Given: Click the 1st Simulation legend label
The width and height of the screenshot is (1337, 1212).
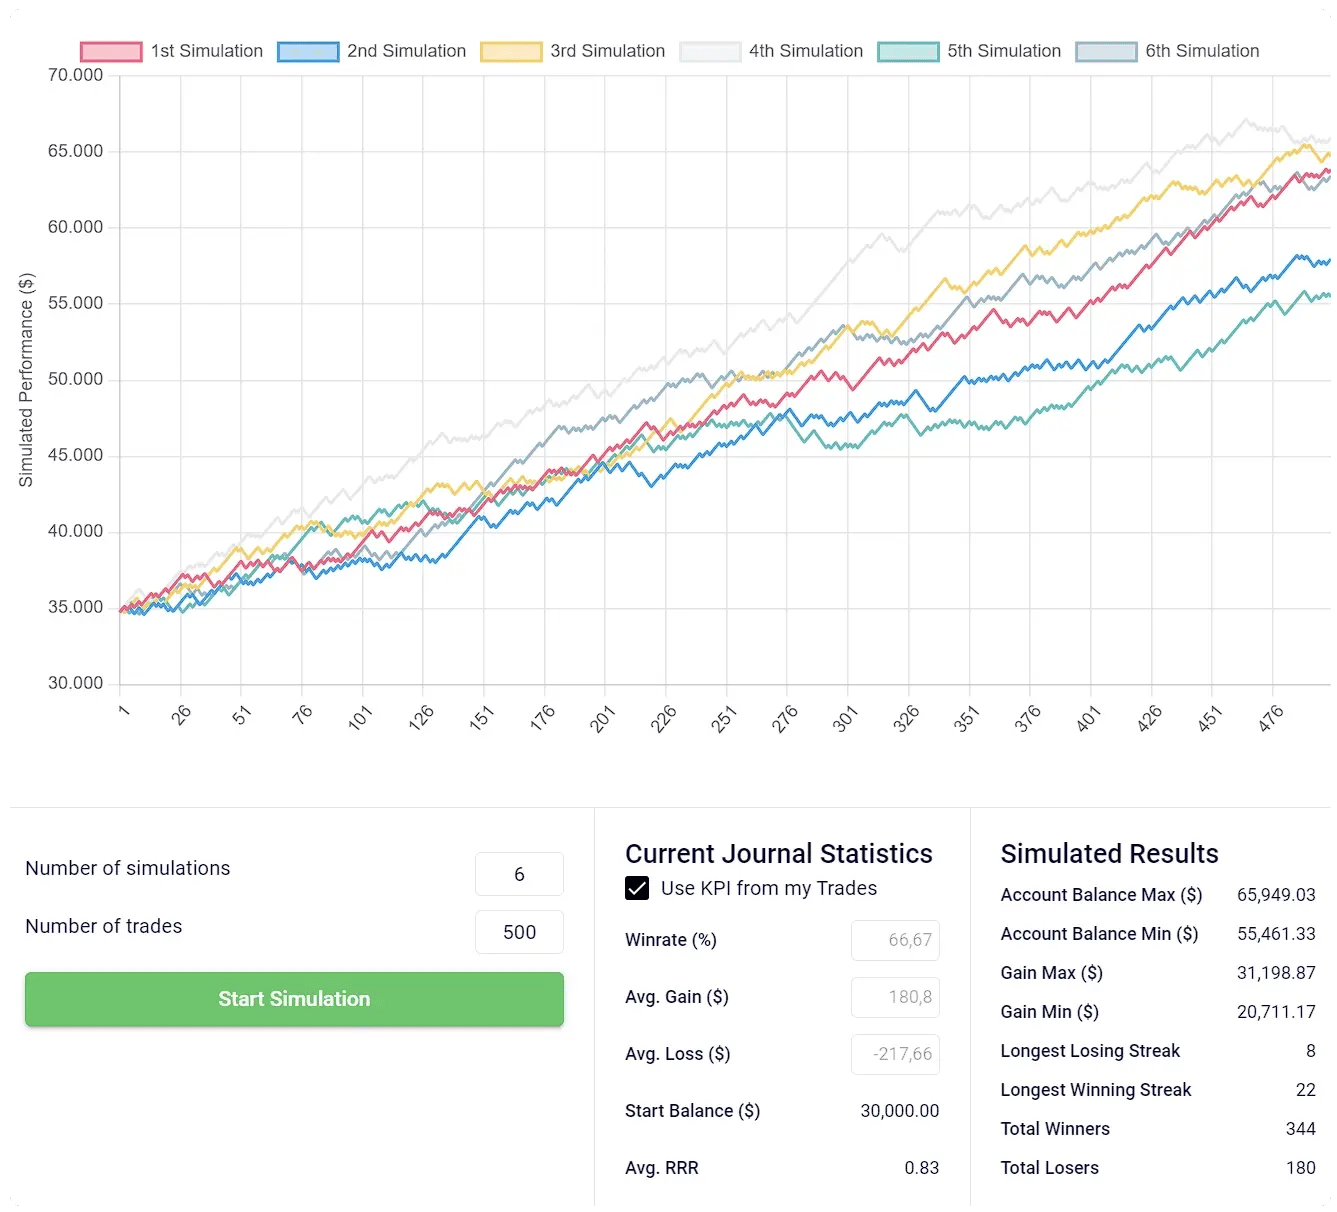Looking at the screenshot, I should click(x=207, y=51).
